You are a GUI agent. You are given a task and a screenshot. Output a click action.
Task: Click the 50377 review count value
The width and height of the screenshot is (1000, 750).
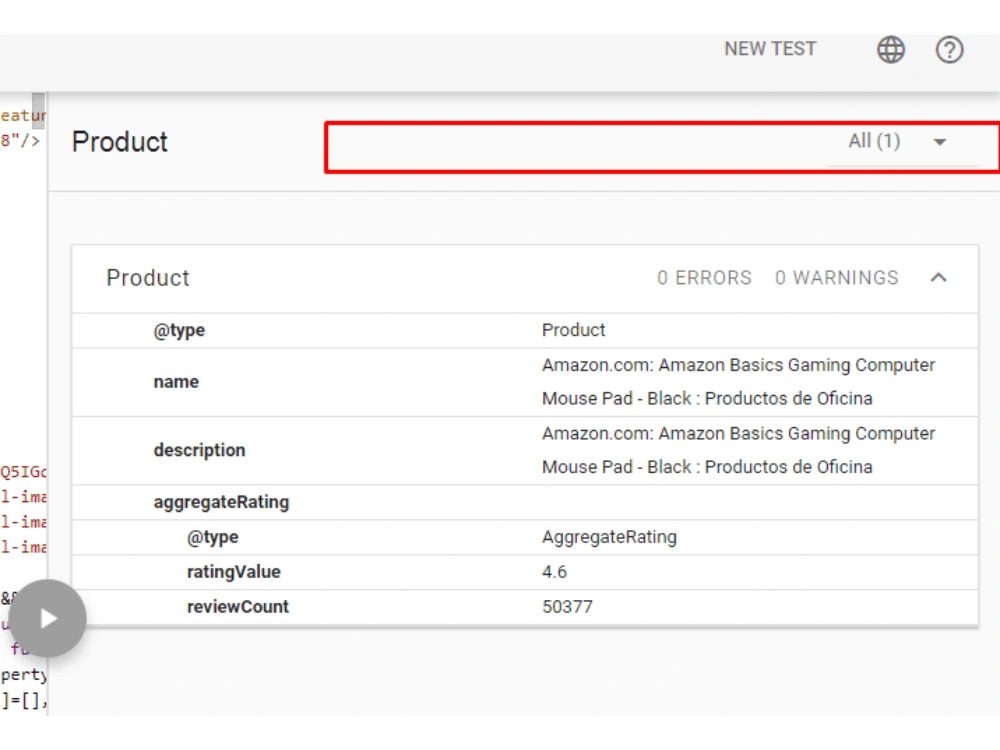(567, 607)
